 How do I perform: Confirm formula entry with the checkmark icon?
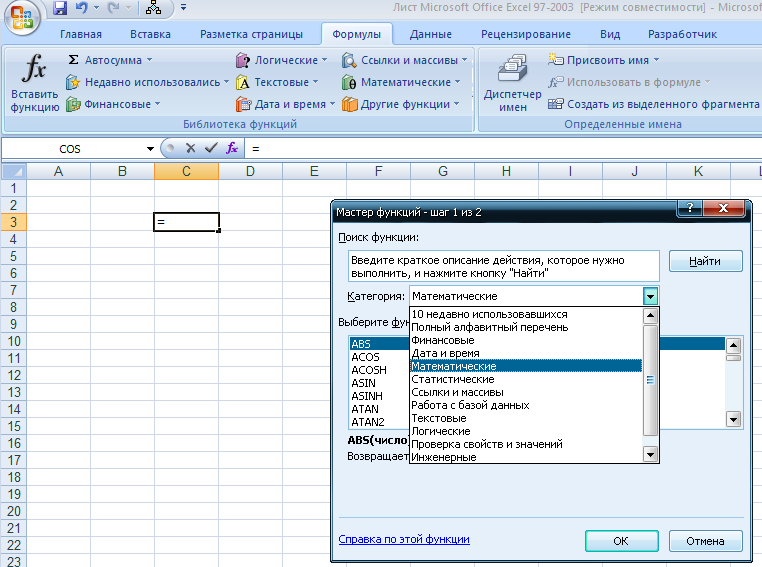[x=211, y=148]
